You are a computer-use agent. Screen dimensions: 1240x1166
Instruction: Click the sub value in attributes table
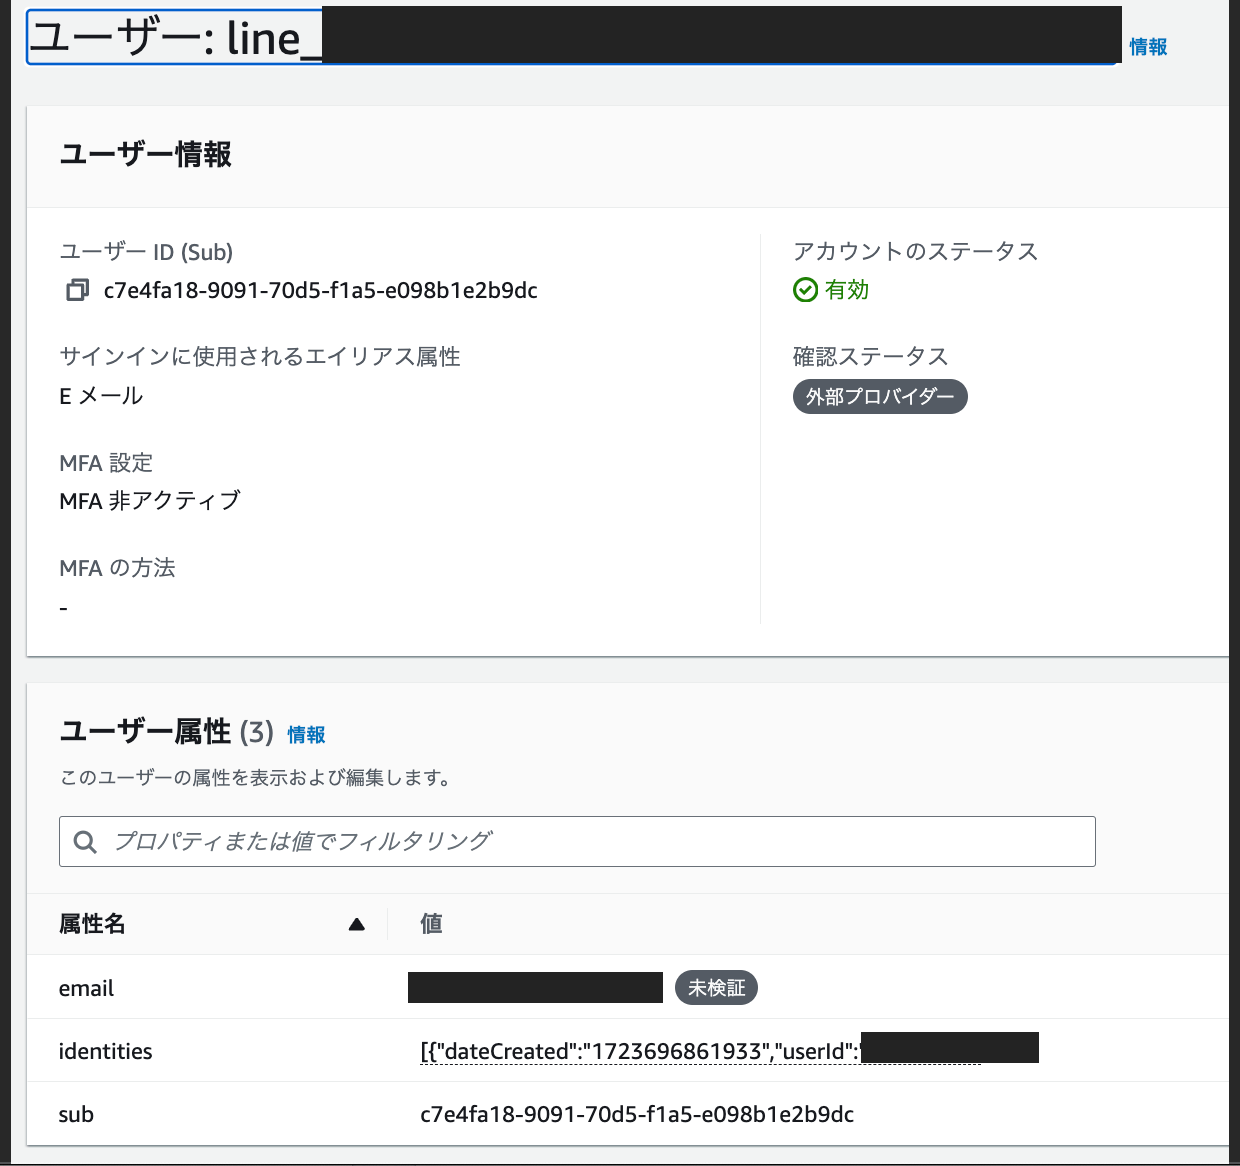(637, 1114)
